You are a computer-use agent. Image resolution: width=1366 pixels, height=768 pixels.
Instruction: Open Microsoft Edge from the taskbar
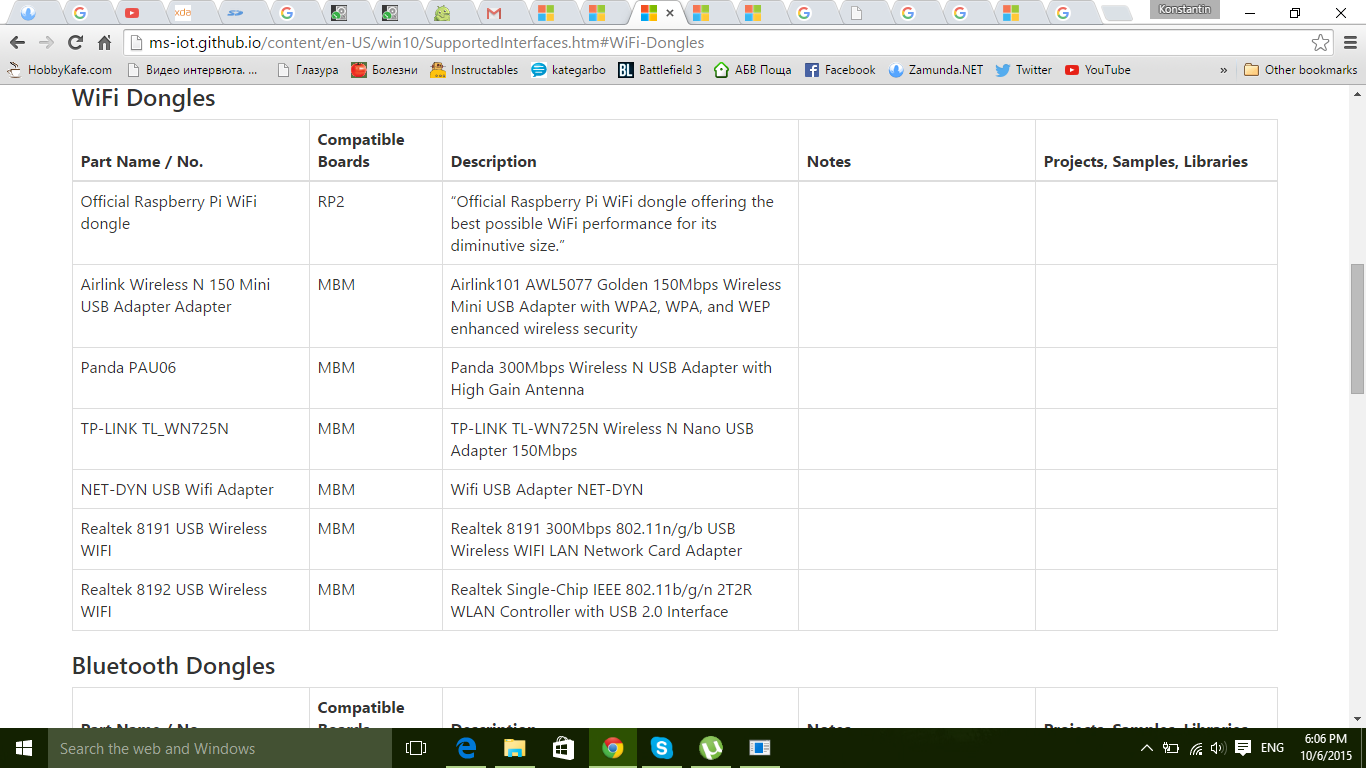click(465, 748)
